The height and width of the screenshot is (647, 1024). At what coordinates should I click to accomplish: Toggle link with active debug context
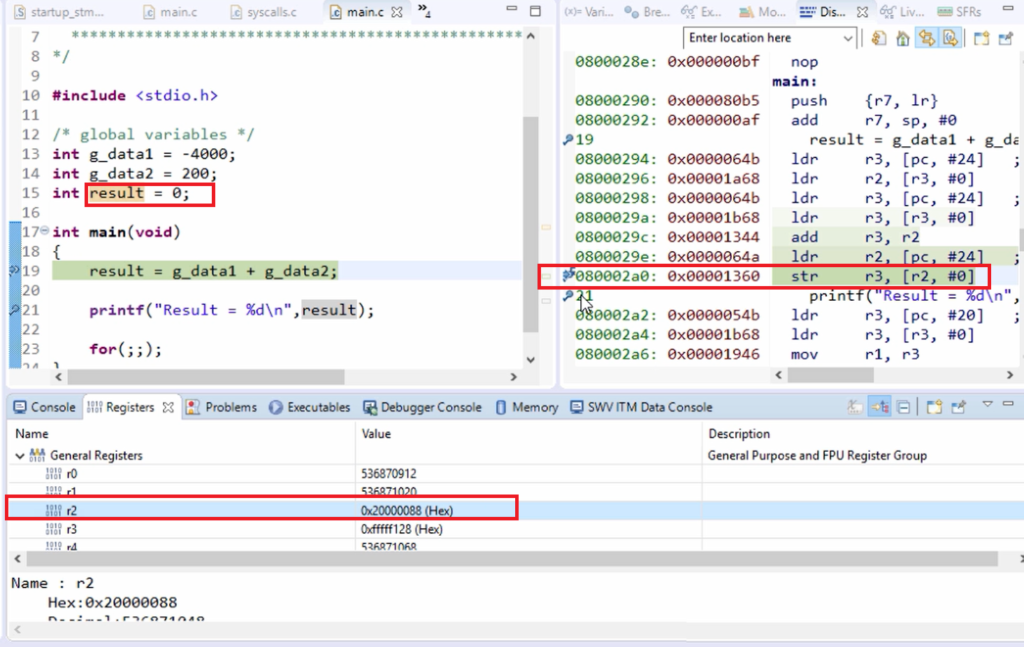tap(927, 39)
